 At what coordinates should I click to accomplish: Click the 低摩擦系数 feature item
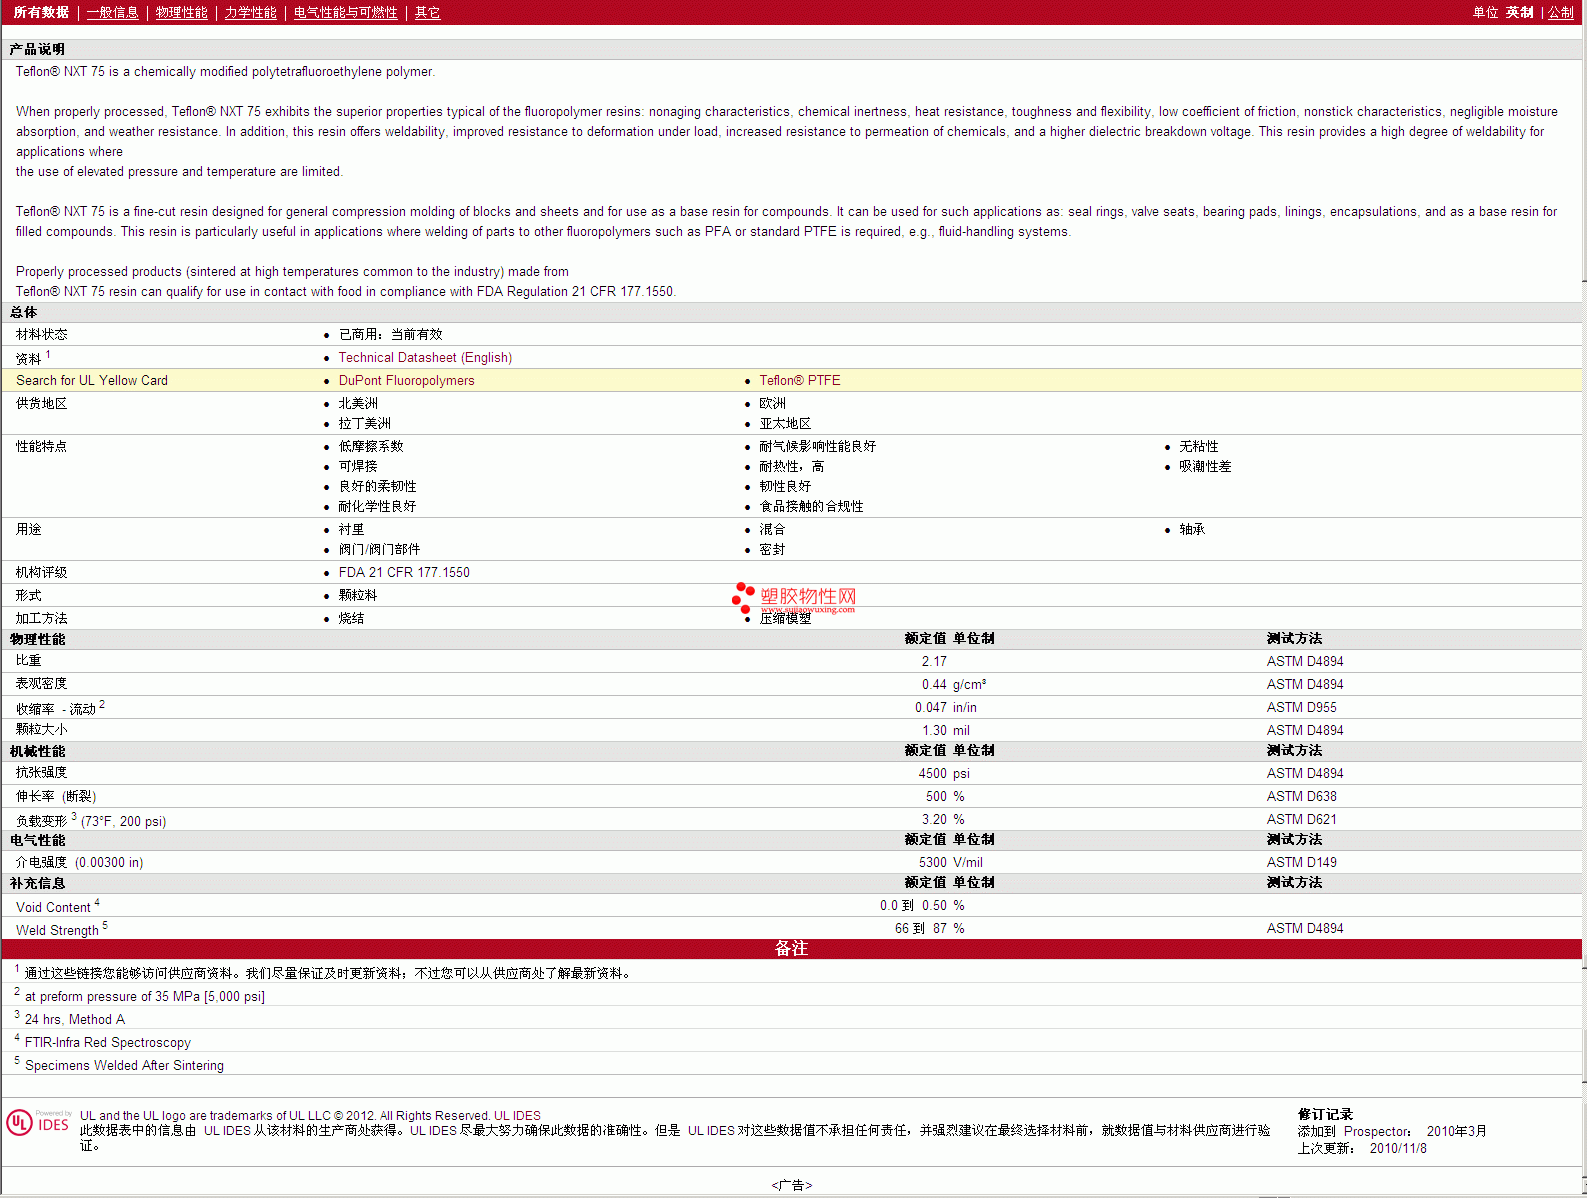coord(371,446)
